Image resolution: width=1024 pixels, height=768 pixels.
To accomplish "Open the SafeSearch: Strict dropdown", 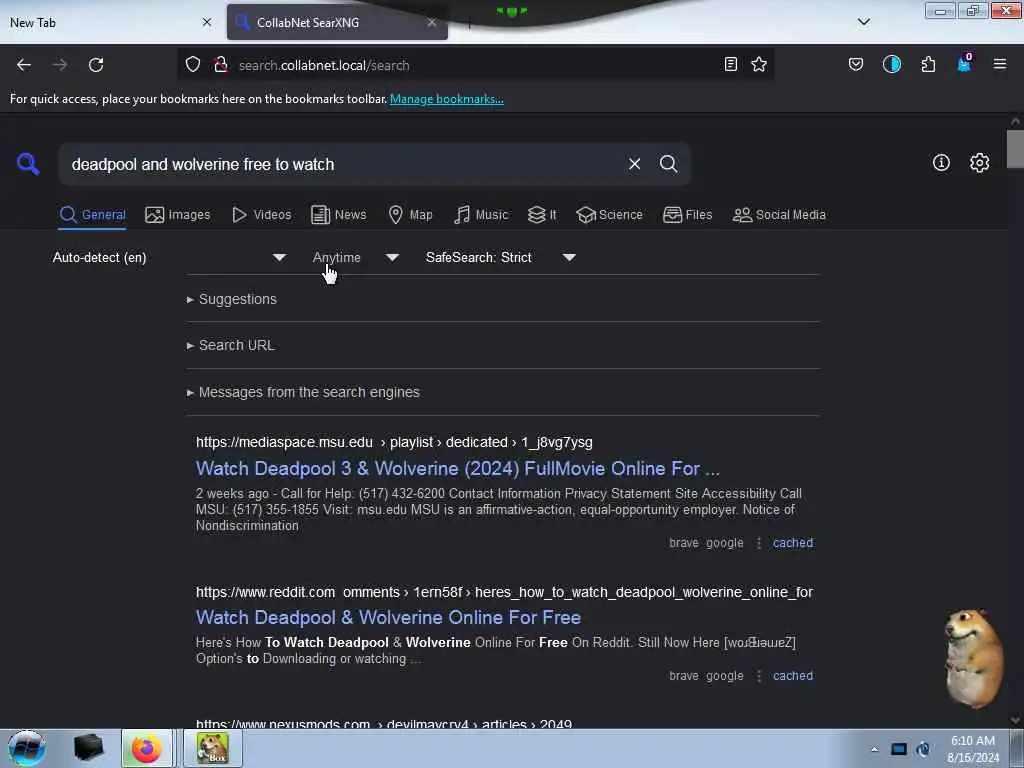I will coord(500,257).
